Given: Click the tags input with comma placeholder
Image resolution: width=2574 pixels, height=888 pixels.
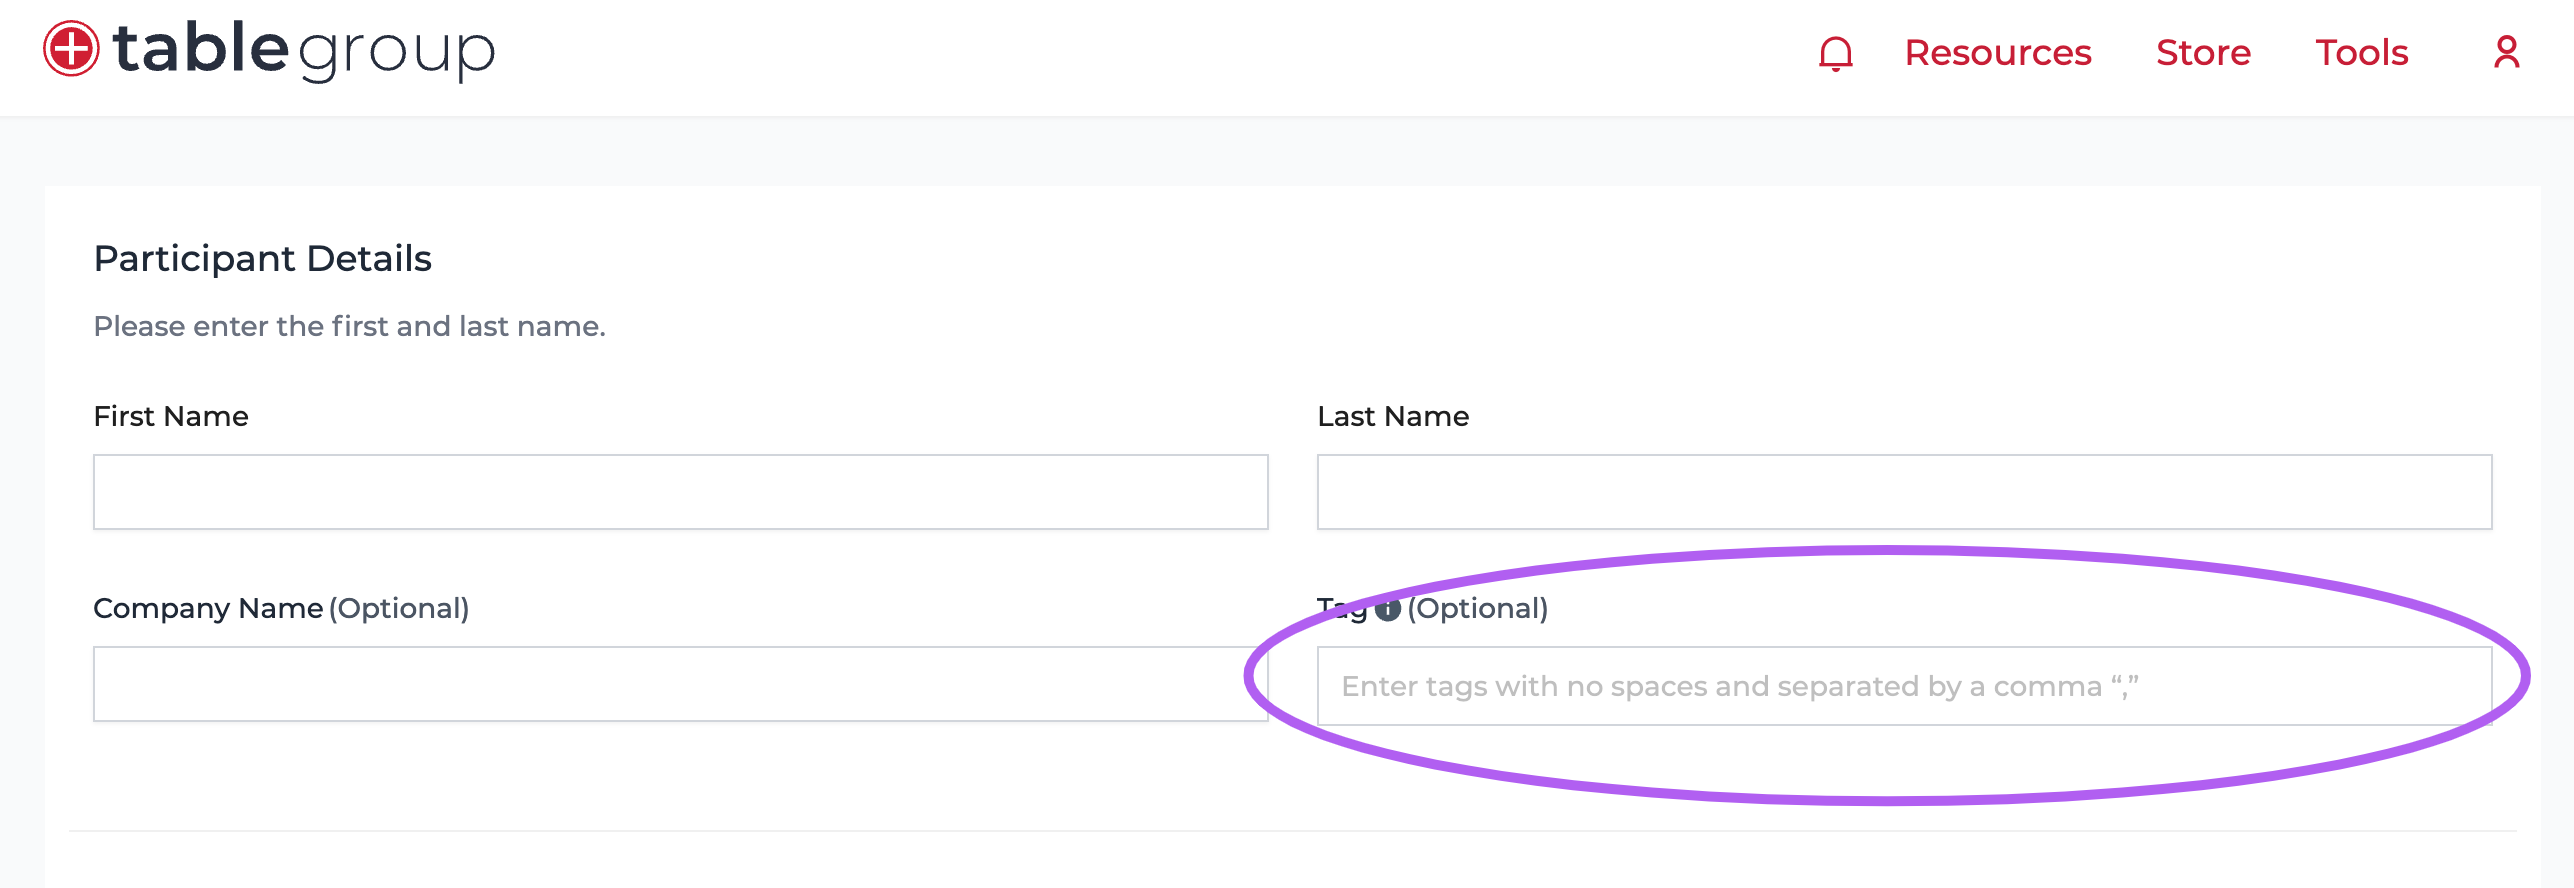Looking at the screenshot, I should pos(1904,686).
